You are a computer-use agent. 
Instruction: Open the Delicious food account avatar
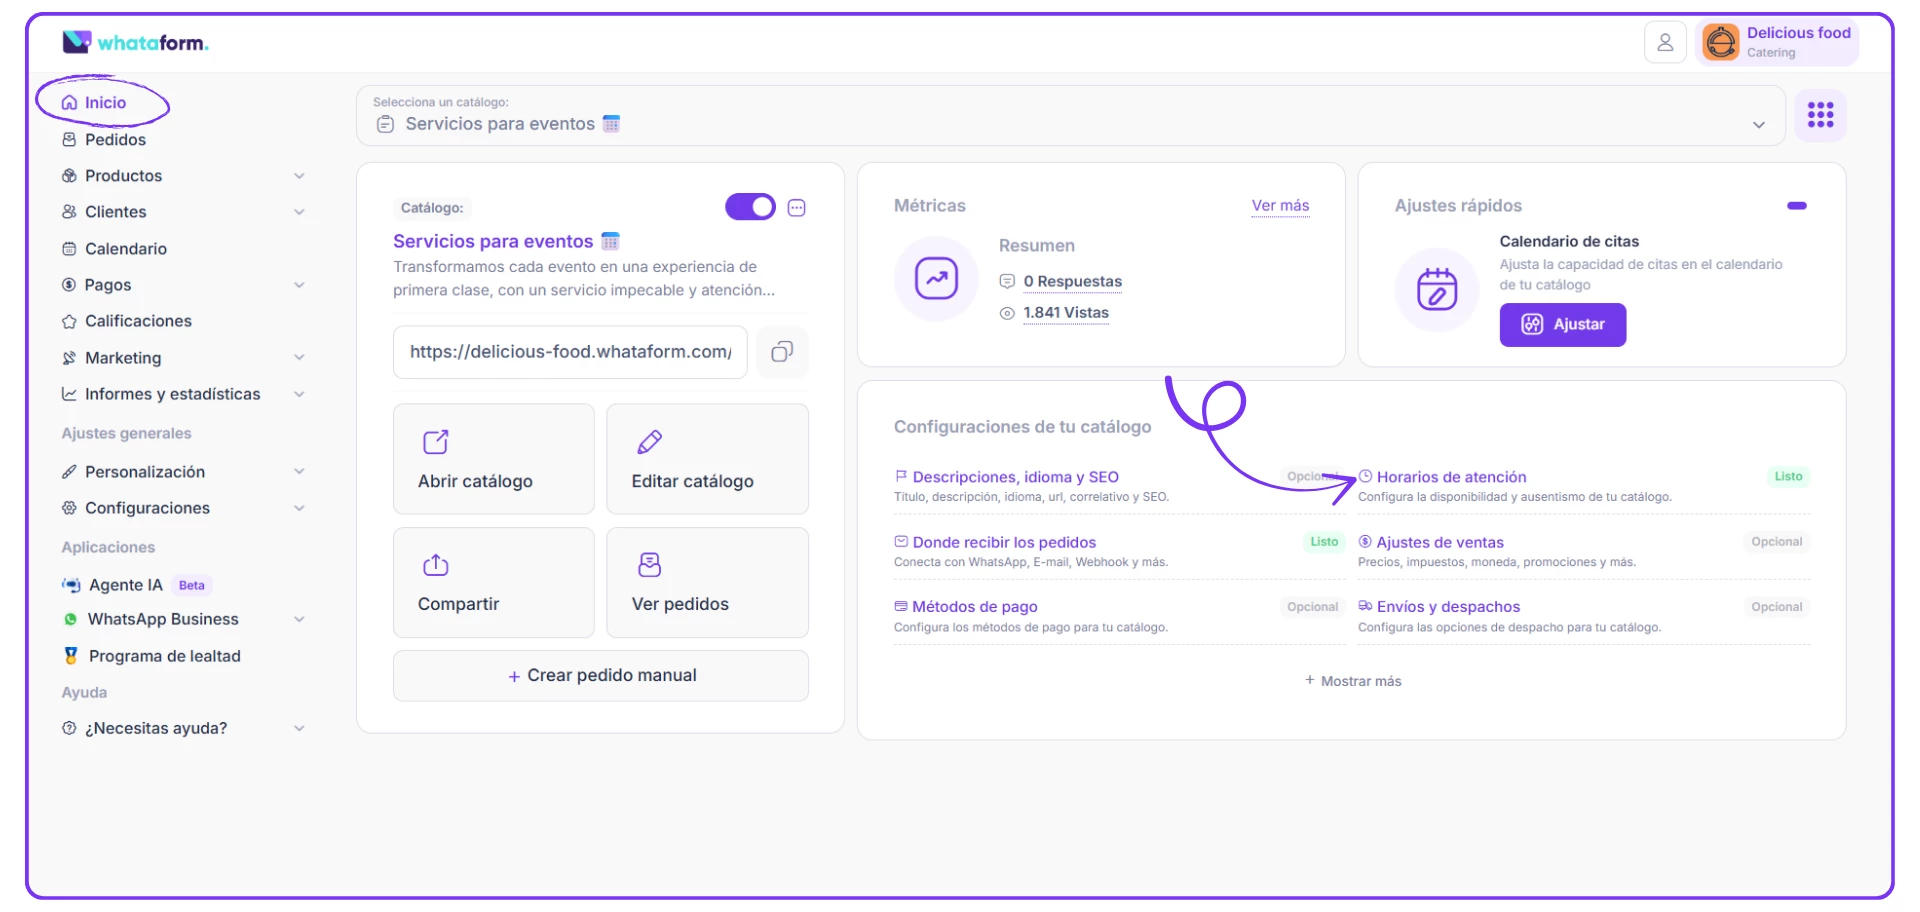[1721, 43]
